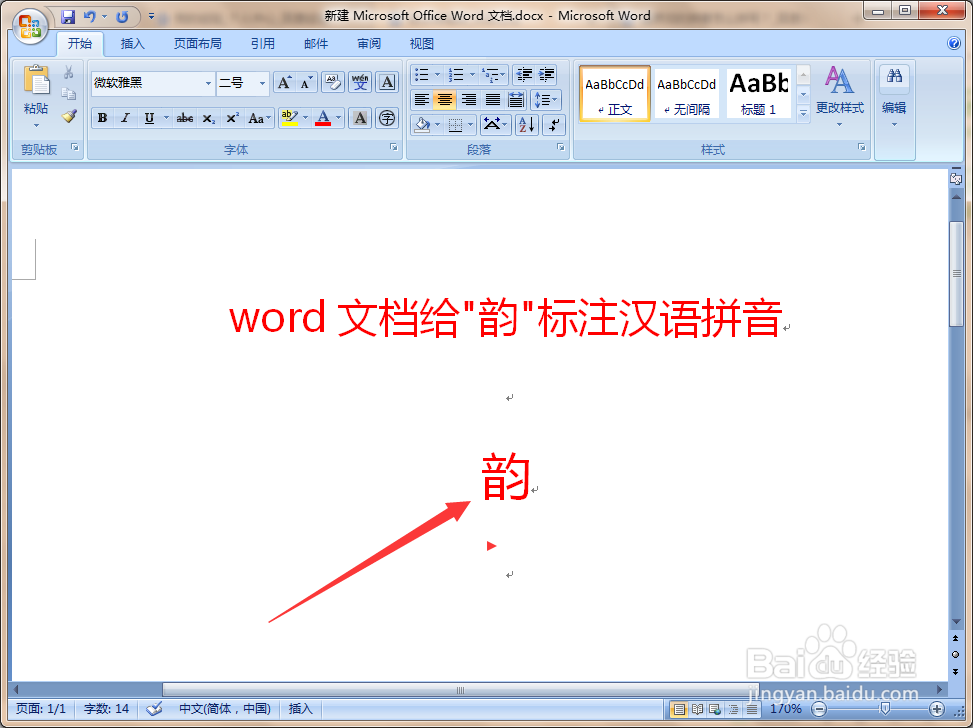
Task: Click the horizontal scrollbar thumb
Action: click(x=459, y=690)
